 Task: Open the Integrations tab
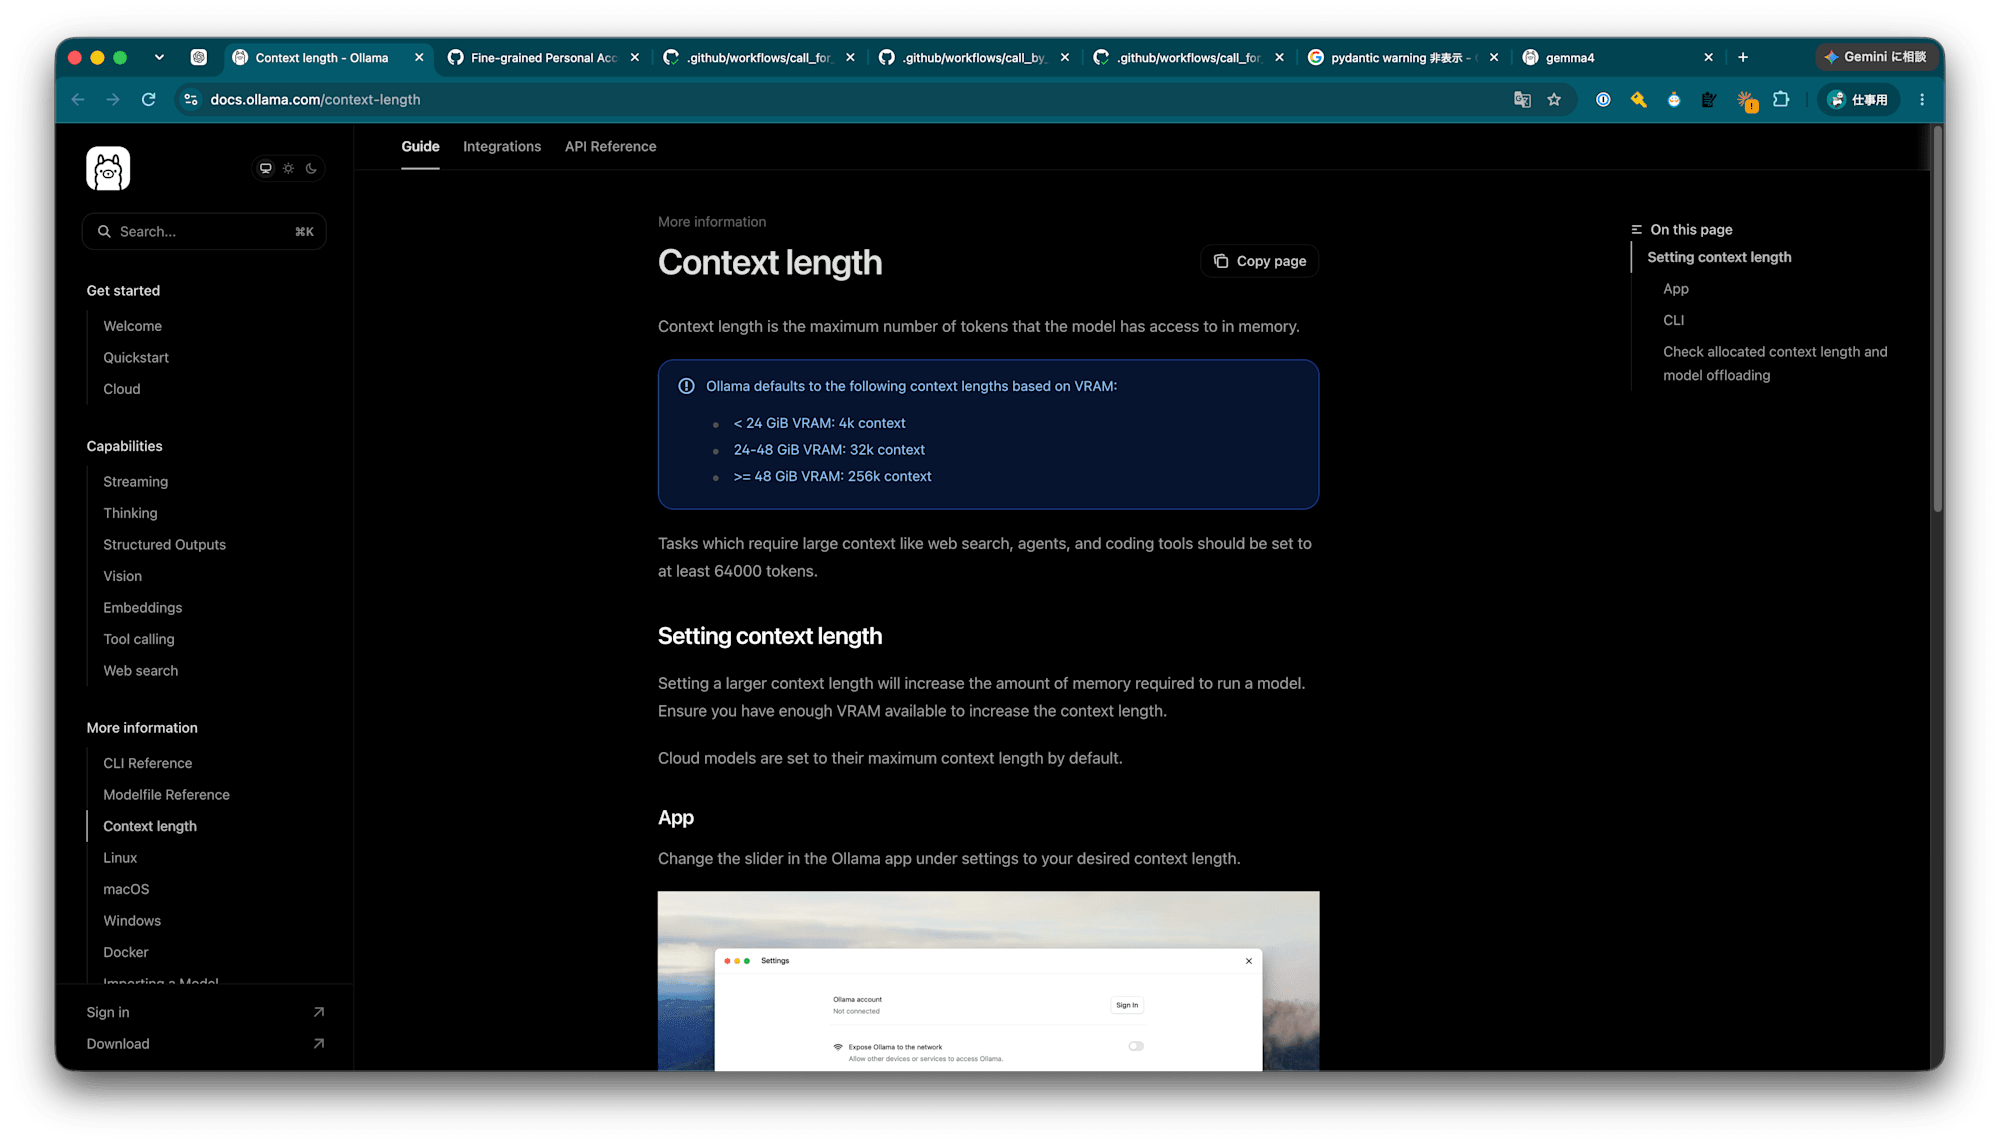(x=502, y=146)
